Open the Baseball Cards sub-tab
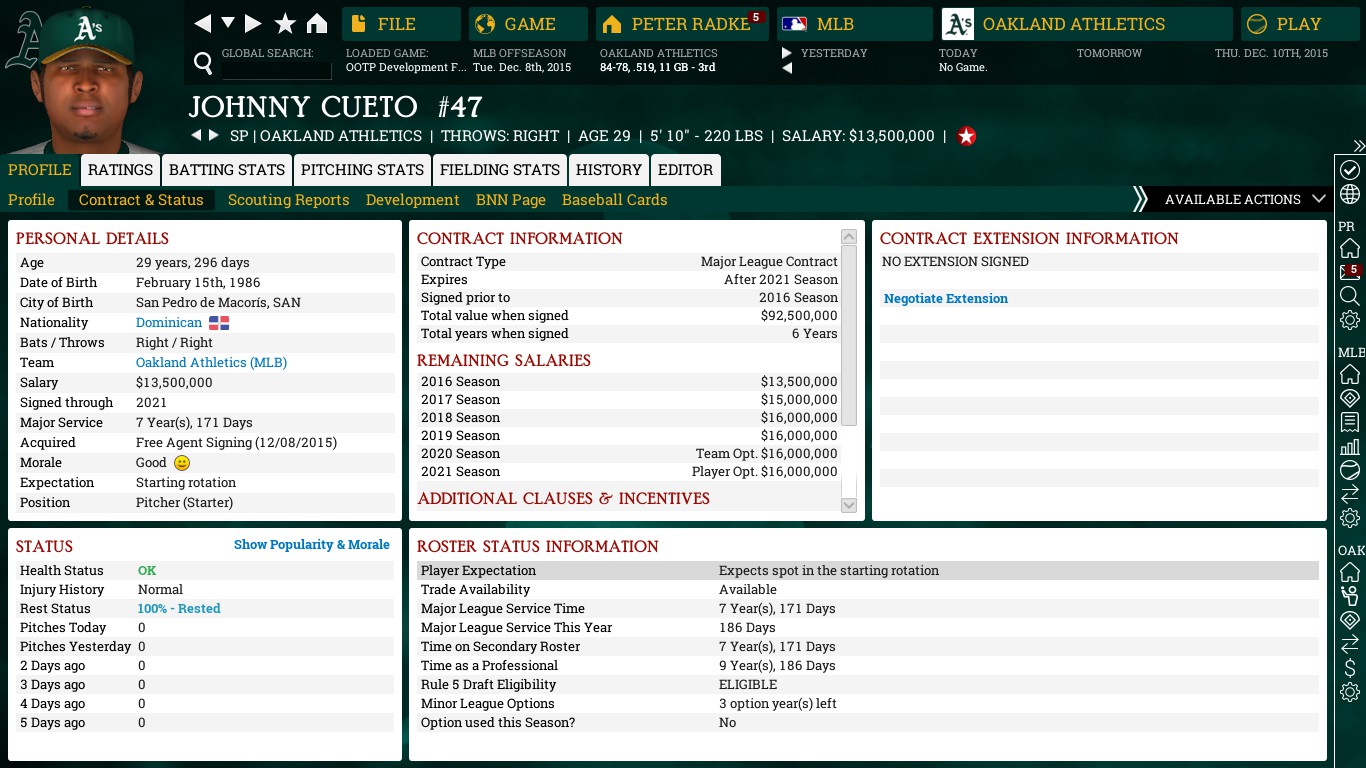 615,200
